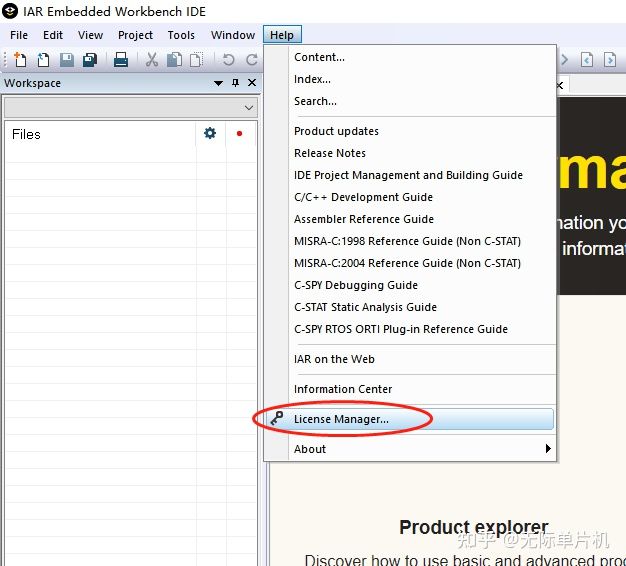Click the Undo arrow icon
Viewport: 626px width, 566px height.
pos(229,60)
